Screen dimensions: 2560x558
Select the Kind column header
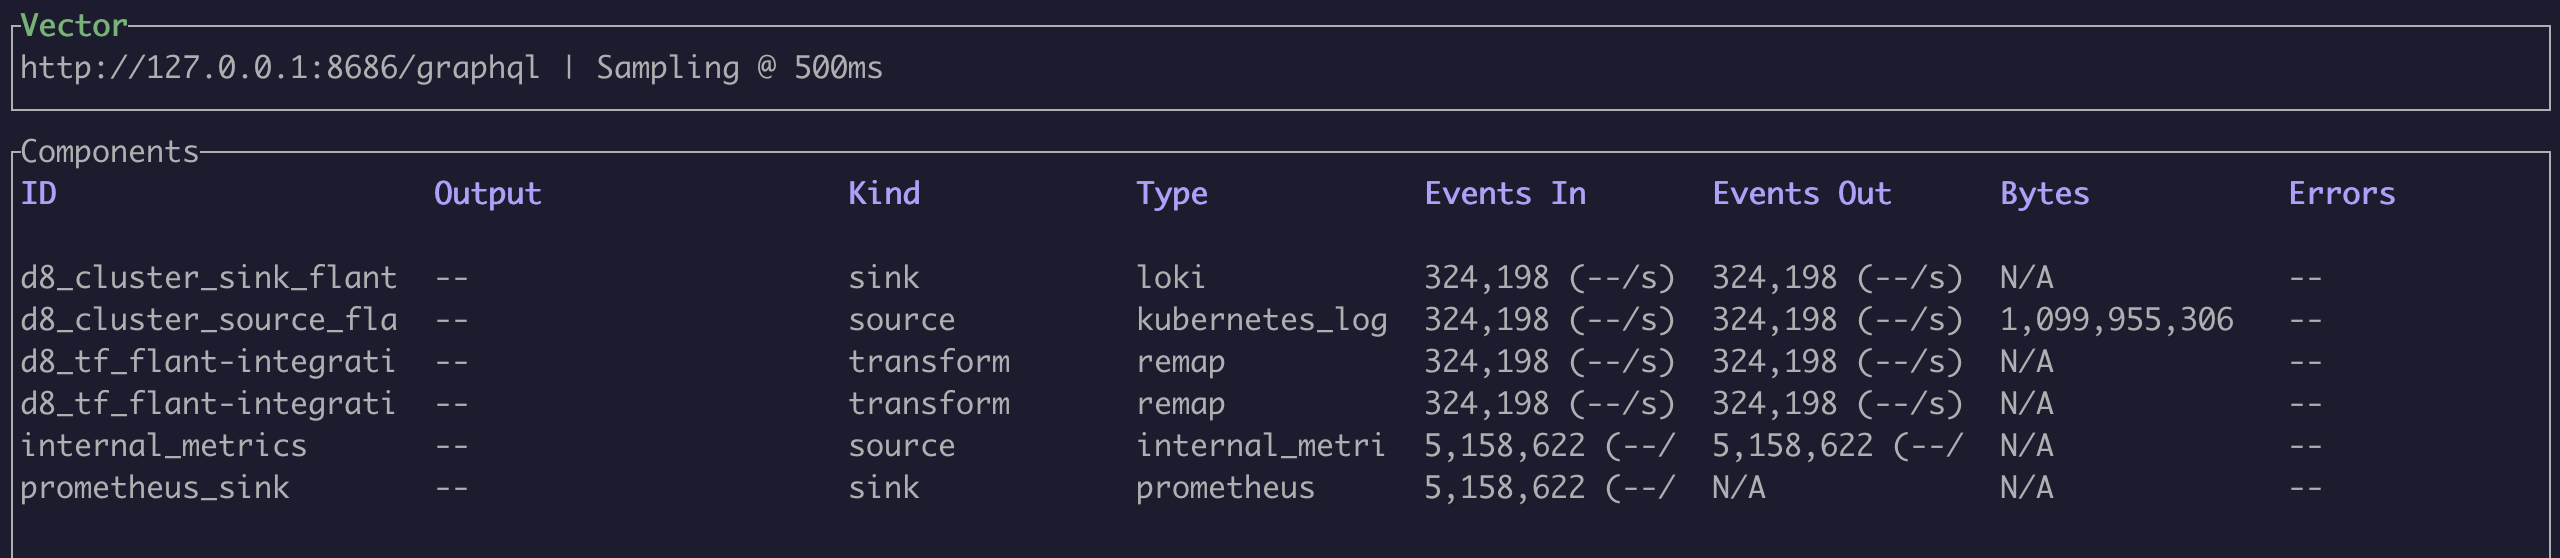coord(884,193)
